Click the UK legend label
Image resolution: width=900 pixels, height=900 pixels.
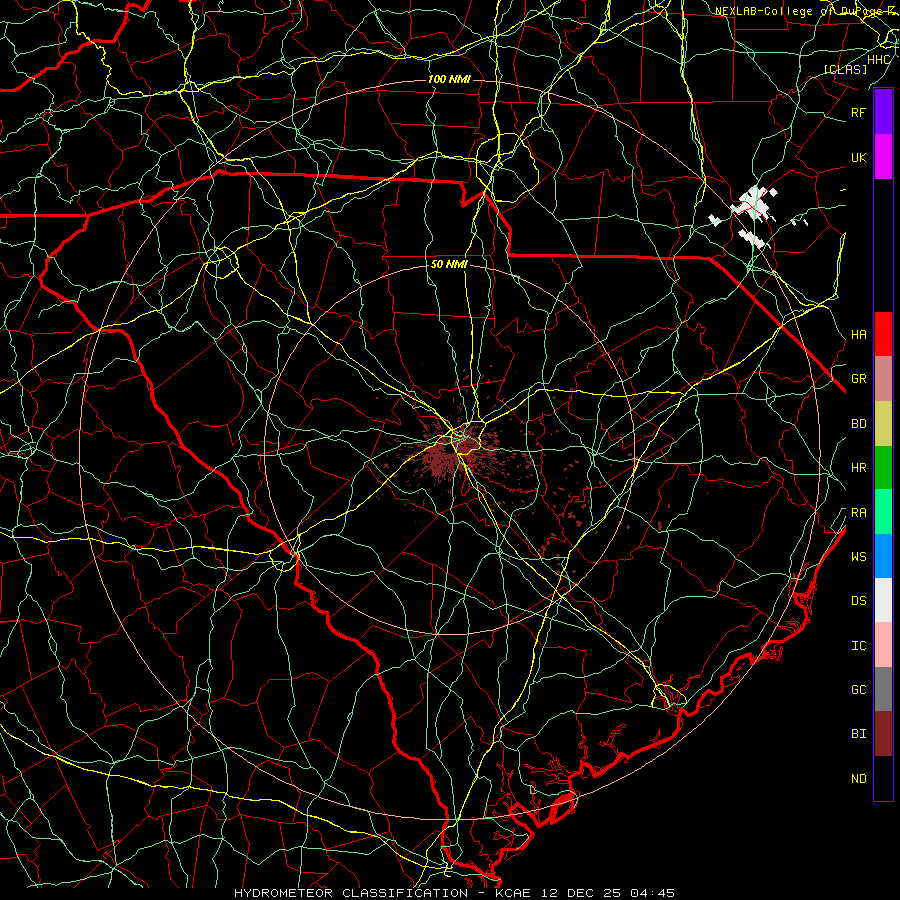click(x=858, y=158)
